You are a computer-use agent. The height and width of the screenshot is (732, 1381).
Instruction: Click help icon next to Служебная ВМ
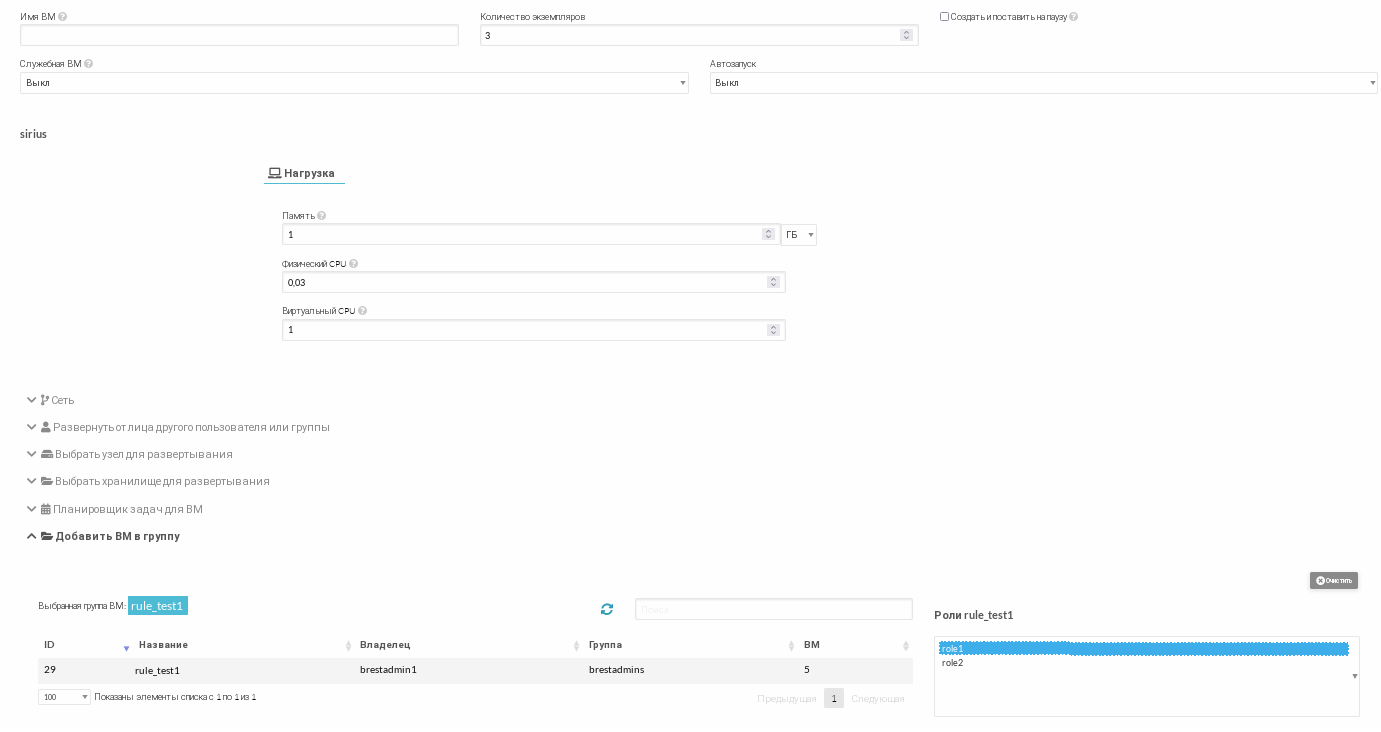[89, 64]
